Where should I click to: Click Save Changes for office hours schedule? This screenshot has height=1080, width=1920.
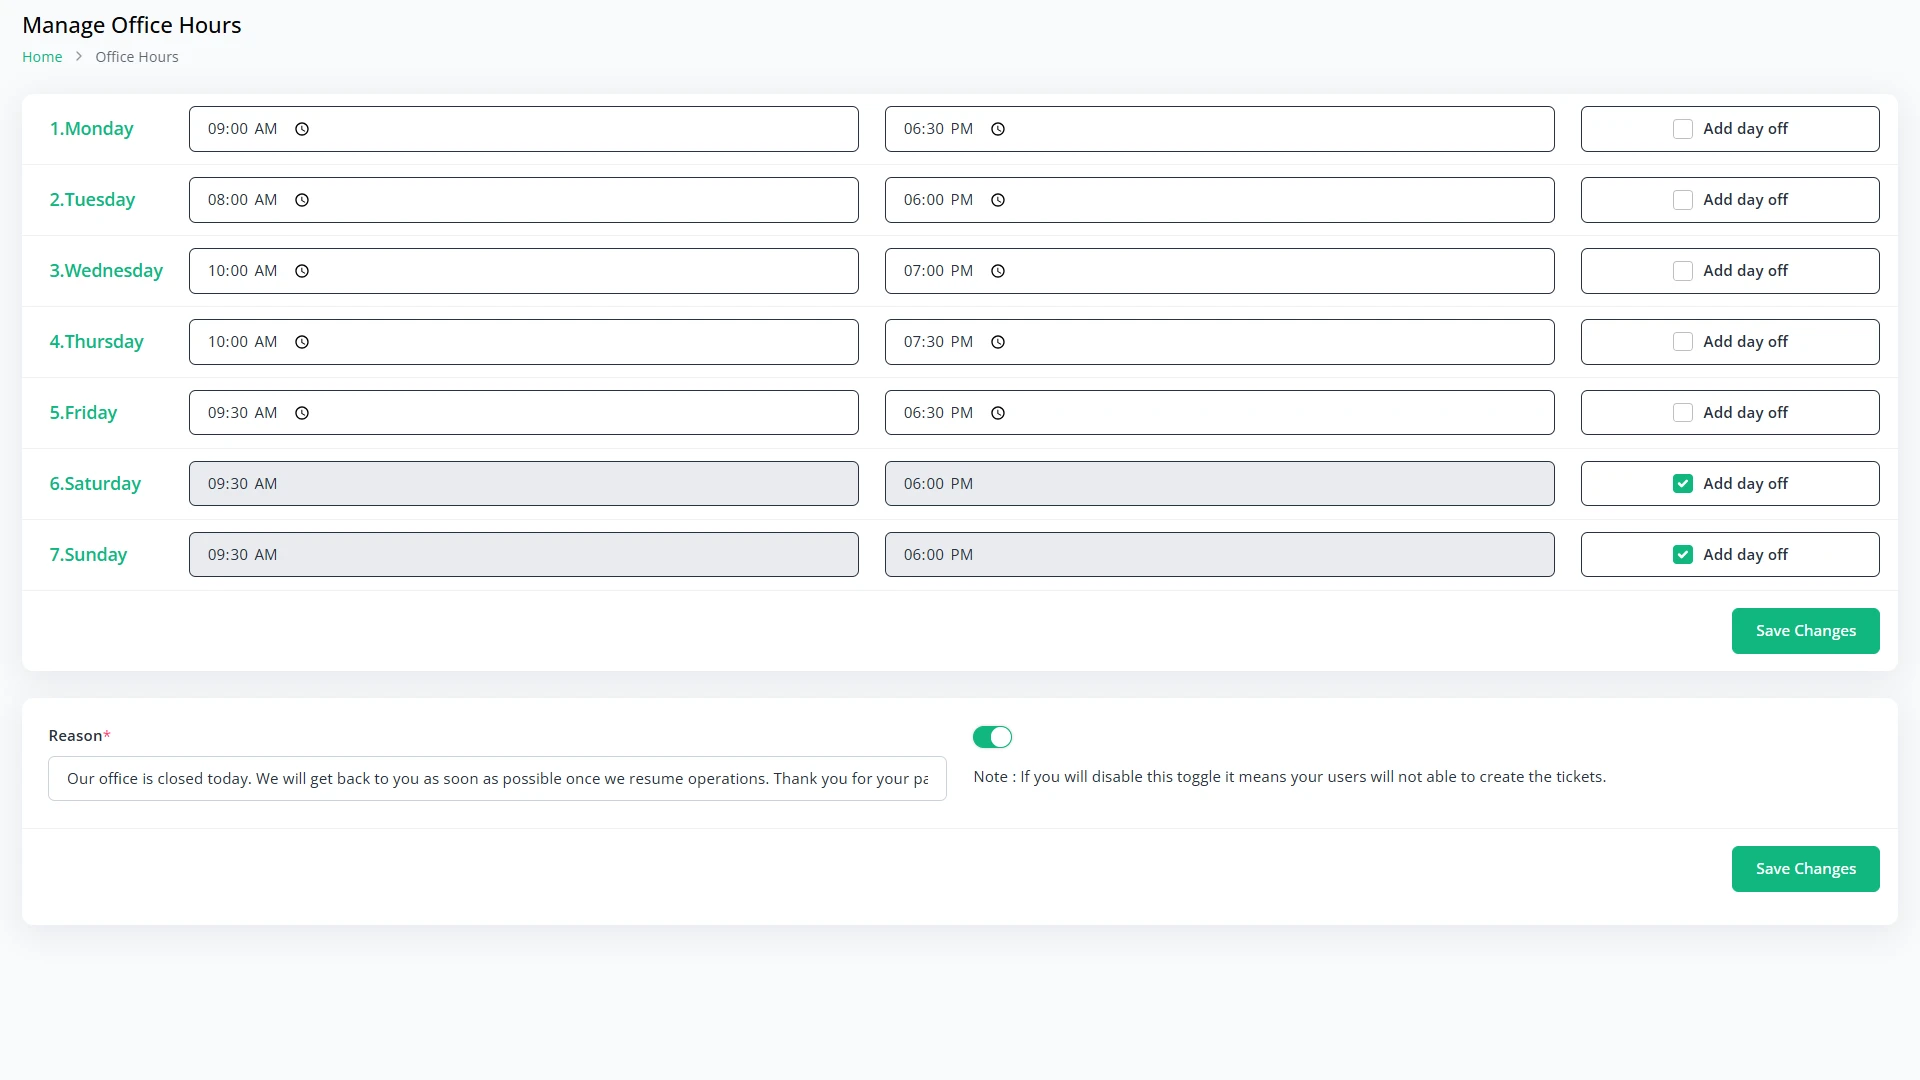click(1805, 631)
